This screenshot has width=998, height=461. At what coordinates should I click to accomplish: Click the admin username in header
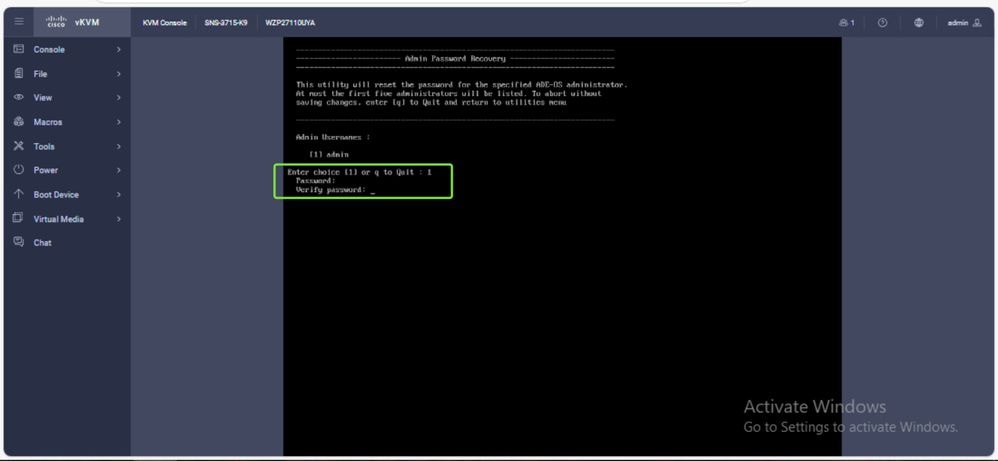(x=958, y=23)
